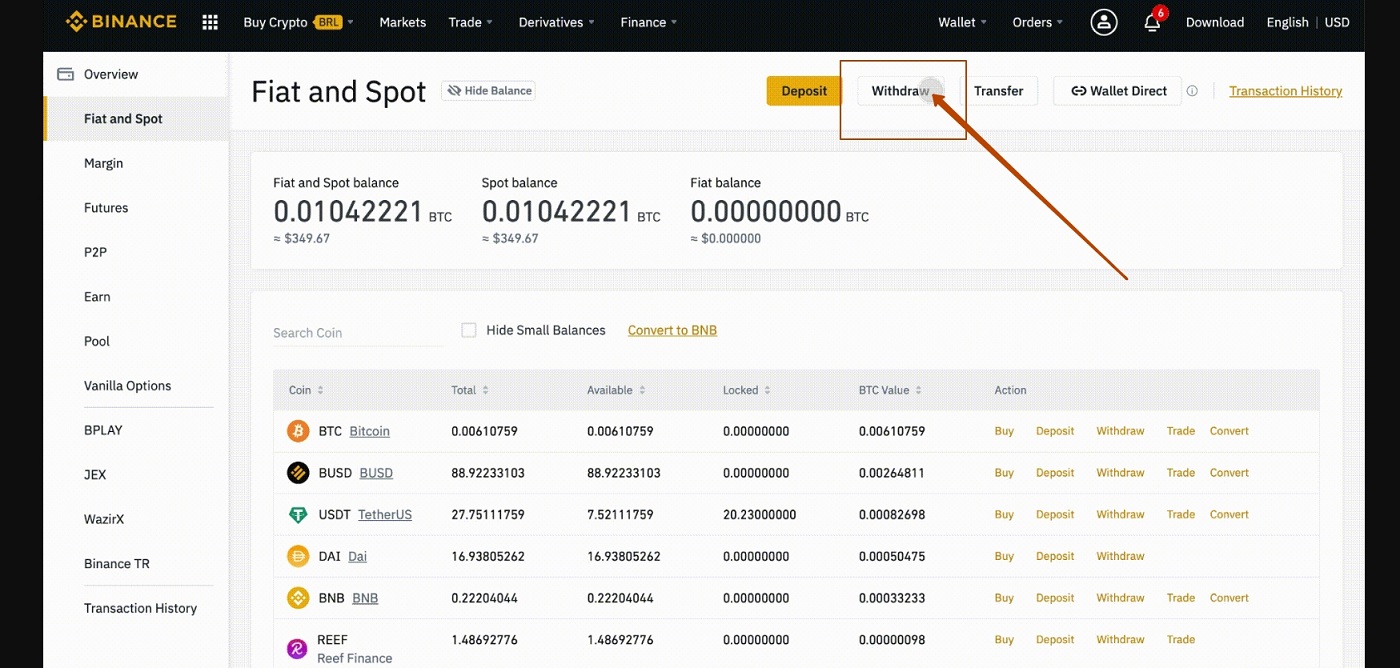Click Buy in the BUSD row
1400x668 pixels.
pyautogui.click(x=1004, y=473)
